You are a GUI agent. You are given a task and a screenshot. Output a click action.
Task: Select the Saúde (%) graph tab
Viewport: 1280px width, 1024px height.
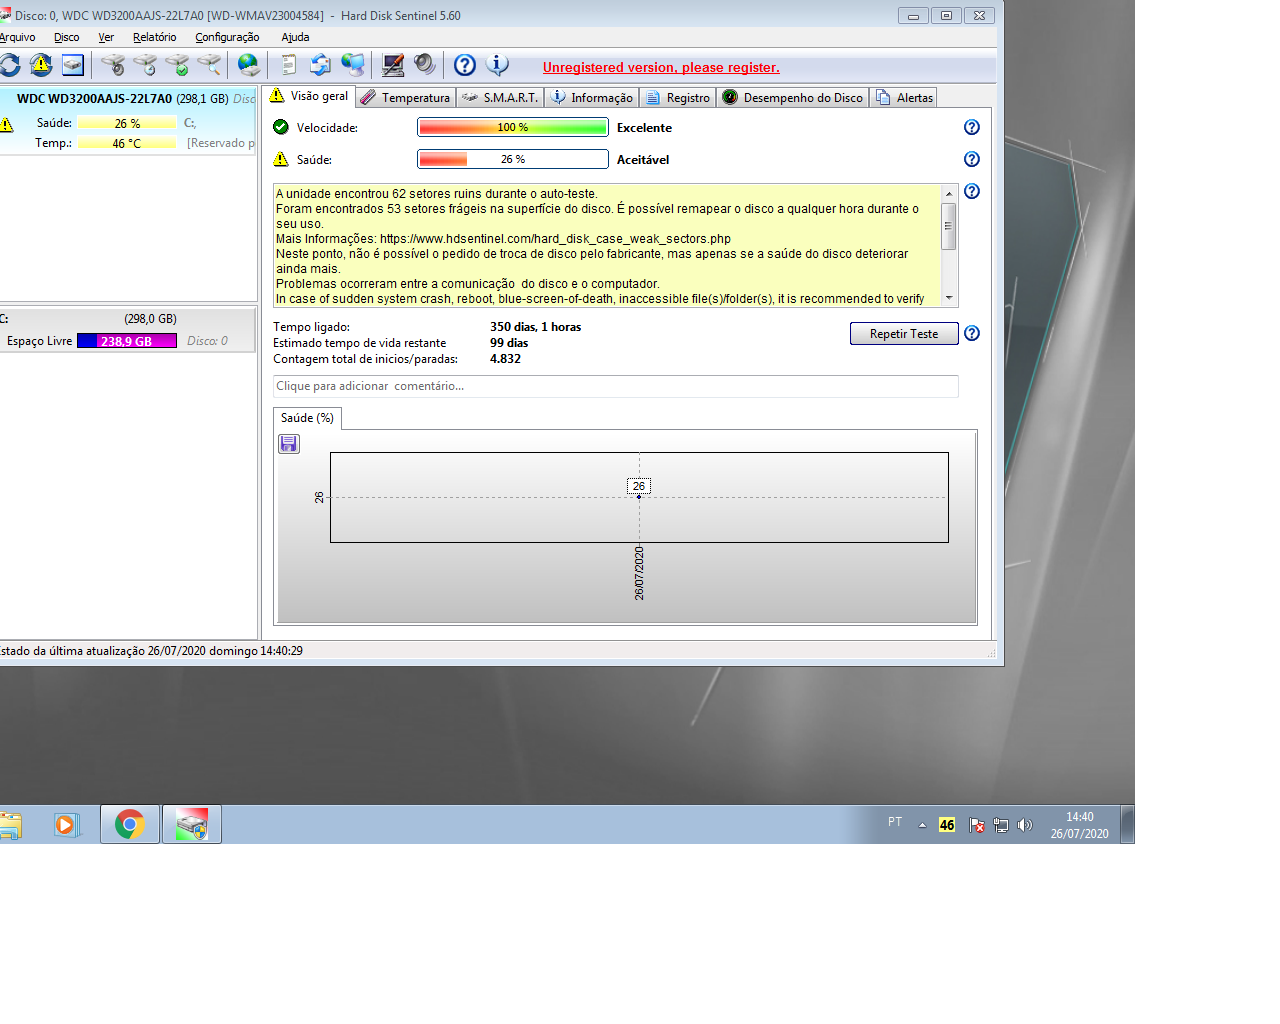(x=307, y=418)
